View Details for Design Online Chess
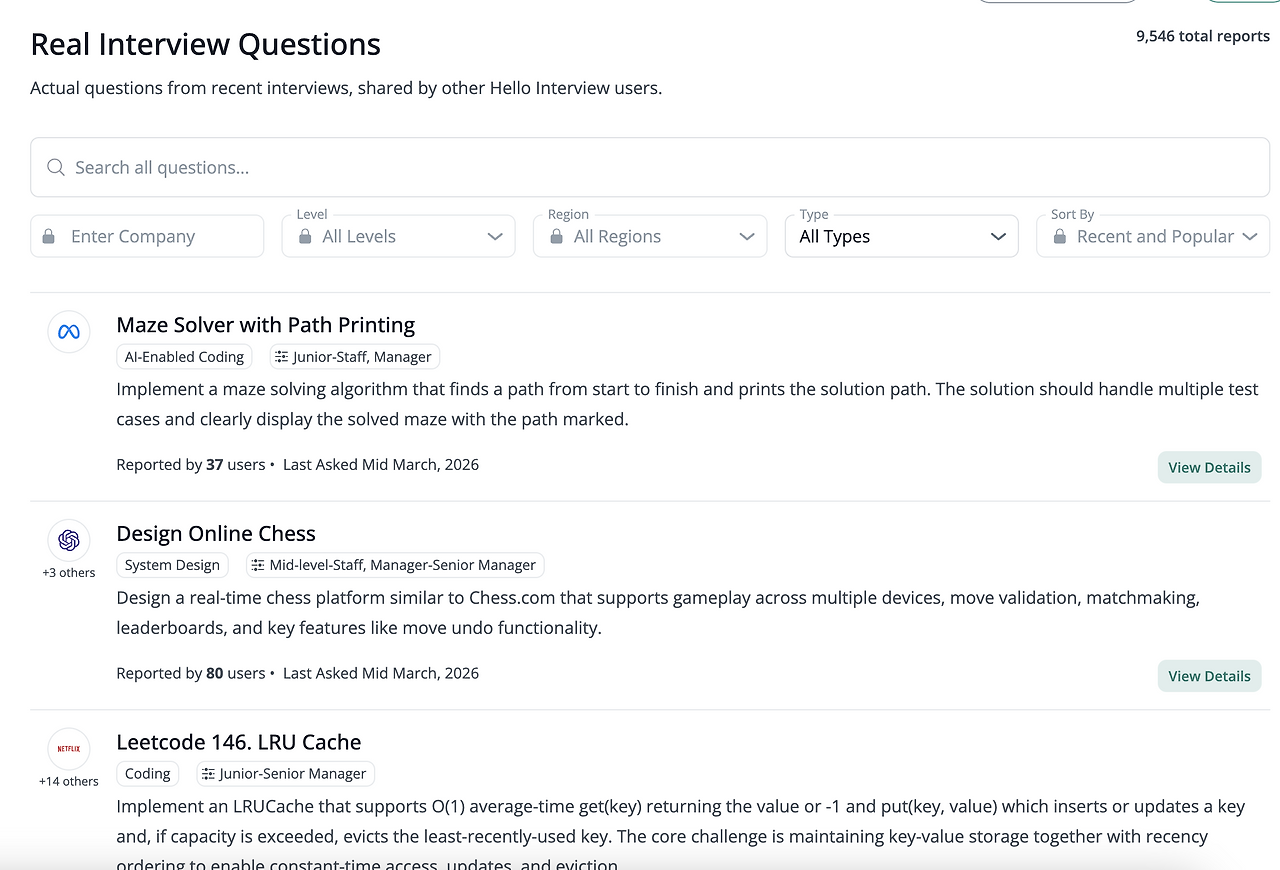The height and width of the screenshot is (870, 1280). pyautogui.click(x=1209, y=677)
